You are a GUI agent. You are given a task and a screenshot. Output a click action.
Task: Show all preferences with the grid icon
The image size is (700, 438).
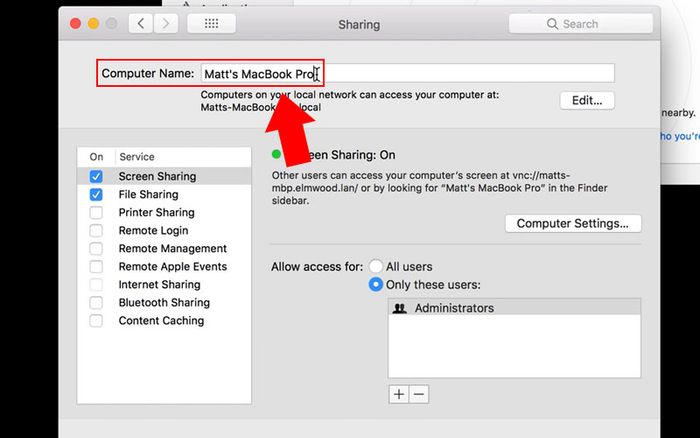tap(211, 24)
